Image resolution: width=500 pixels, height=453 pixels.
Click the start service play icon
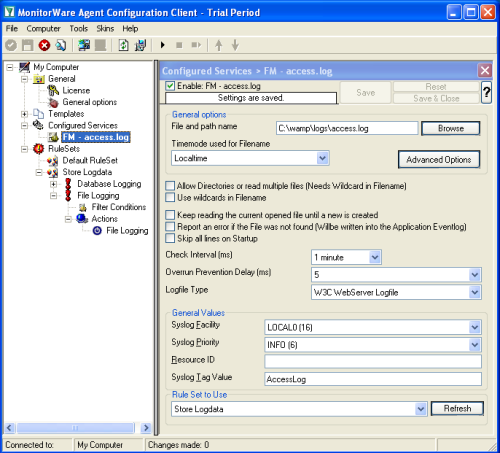(163, 45)
